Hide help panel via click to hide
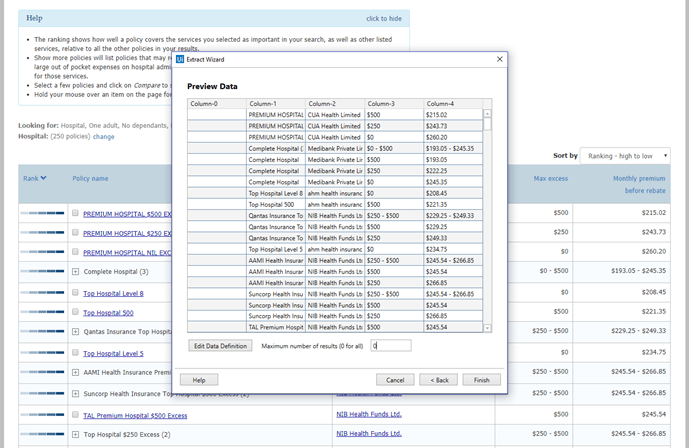Image resolution: width=689 pixels, height=448 pixels. coord(383,18)
